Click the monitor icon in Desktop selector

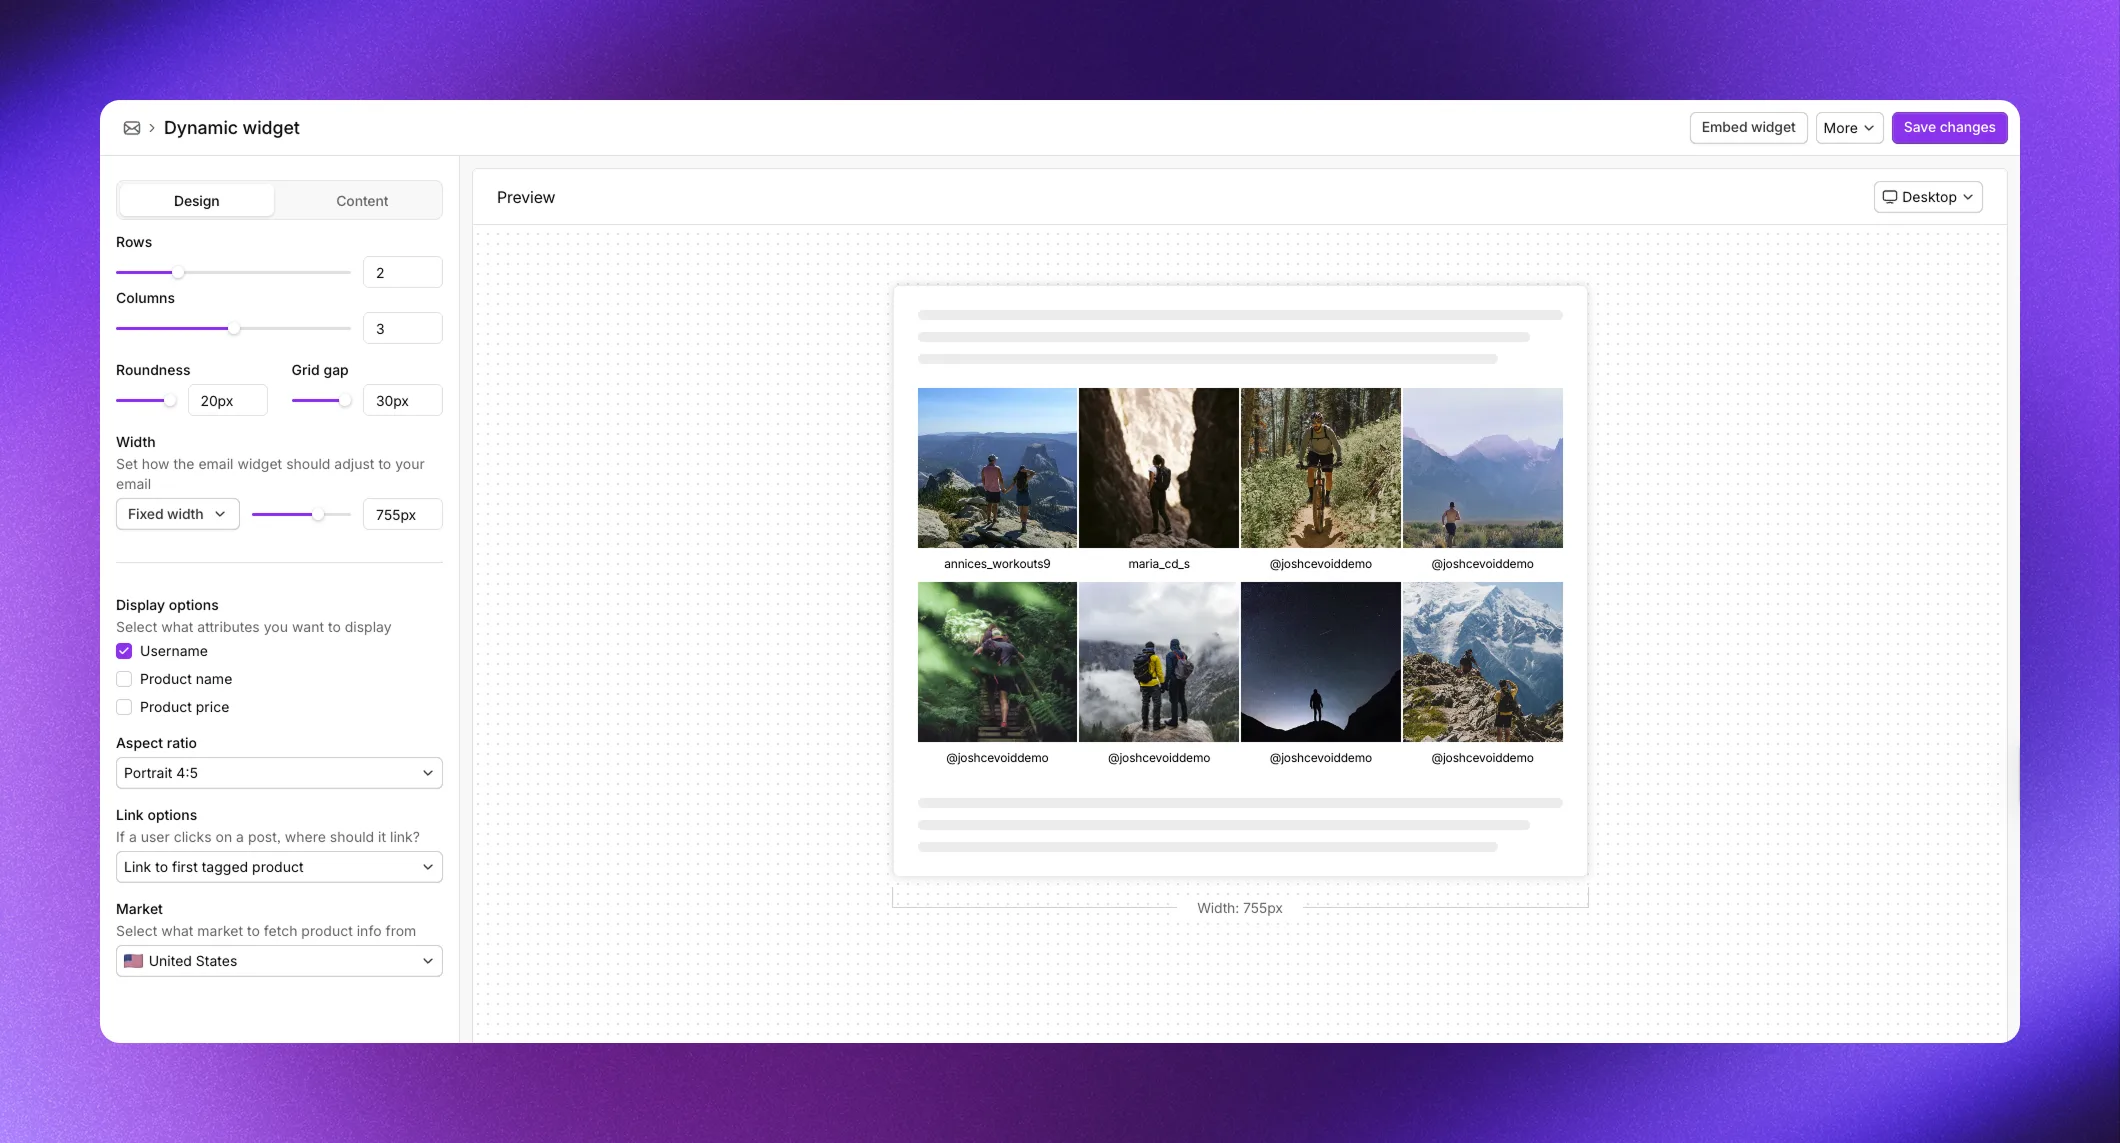(x=1889, y=197)
